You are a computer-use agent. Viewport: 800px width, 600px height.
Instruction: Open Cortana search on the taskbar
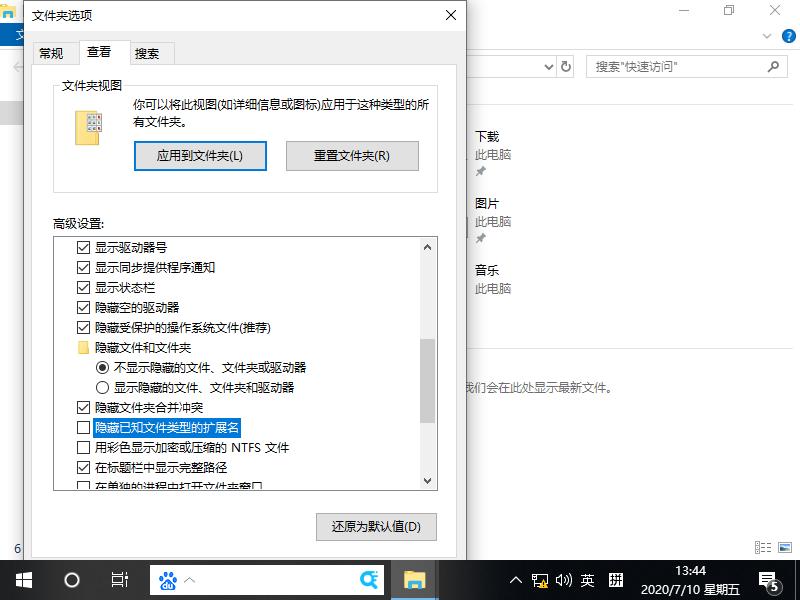click(x=70, y=580)
